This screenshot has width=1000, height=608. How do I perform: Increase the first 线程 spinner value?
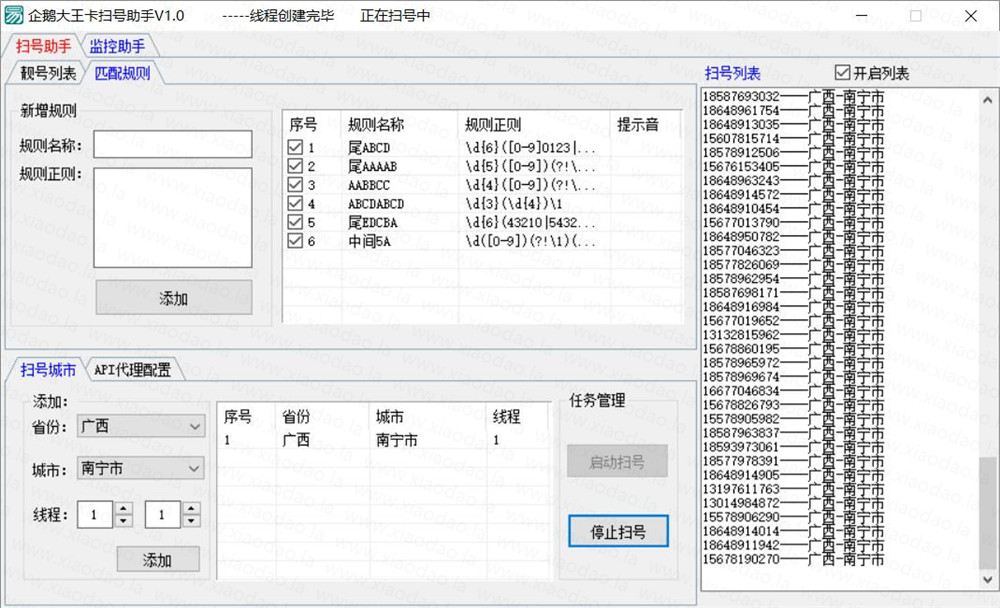click(124, 509)
